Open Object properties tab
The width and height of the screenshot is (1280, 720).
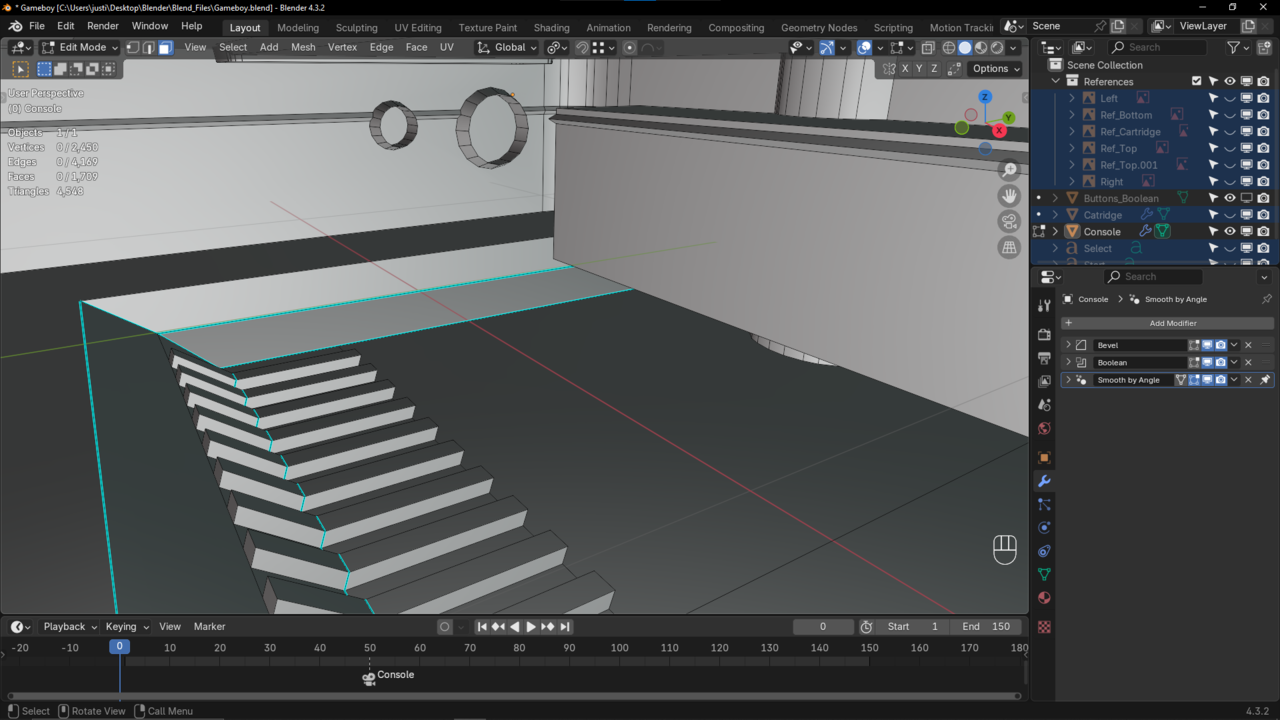click(1044, 458)
